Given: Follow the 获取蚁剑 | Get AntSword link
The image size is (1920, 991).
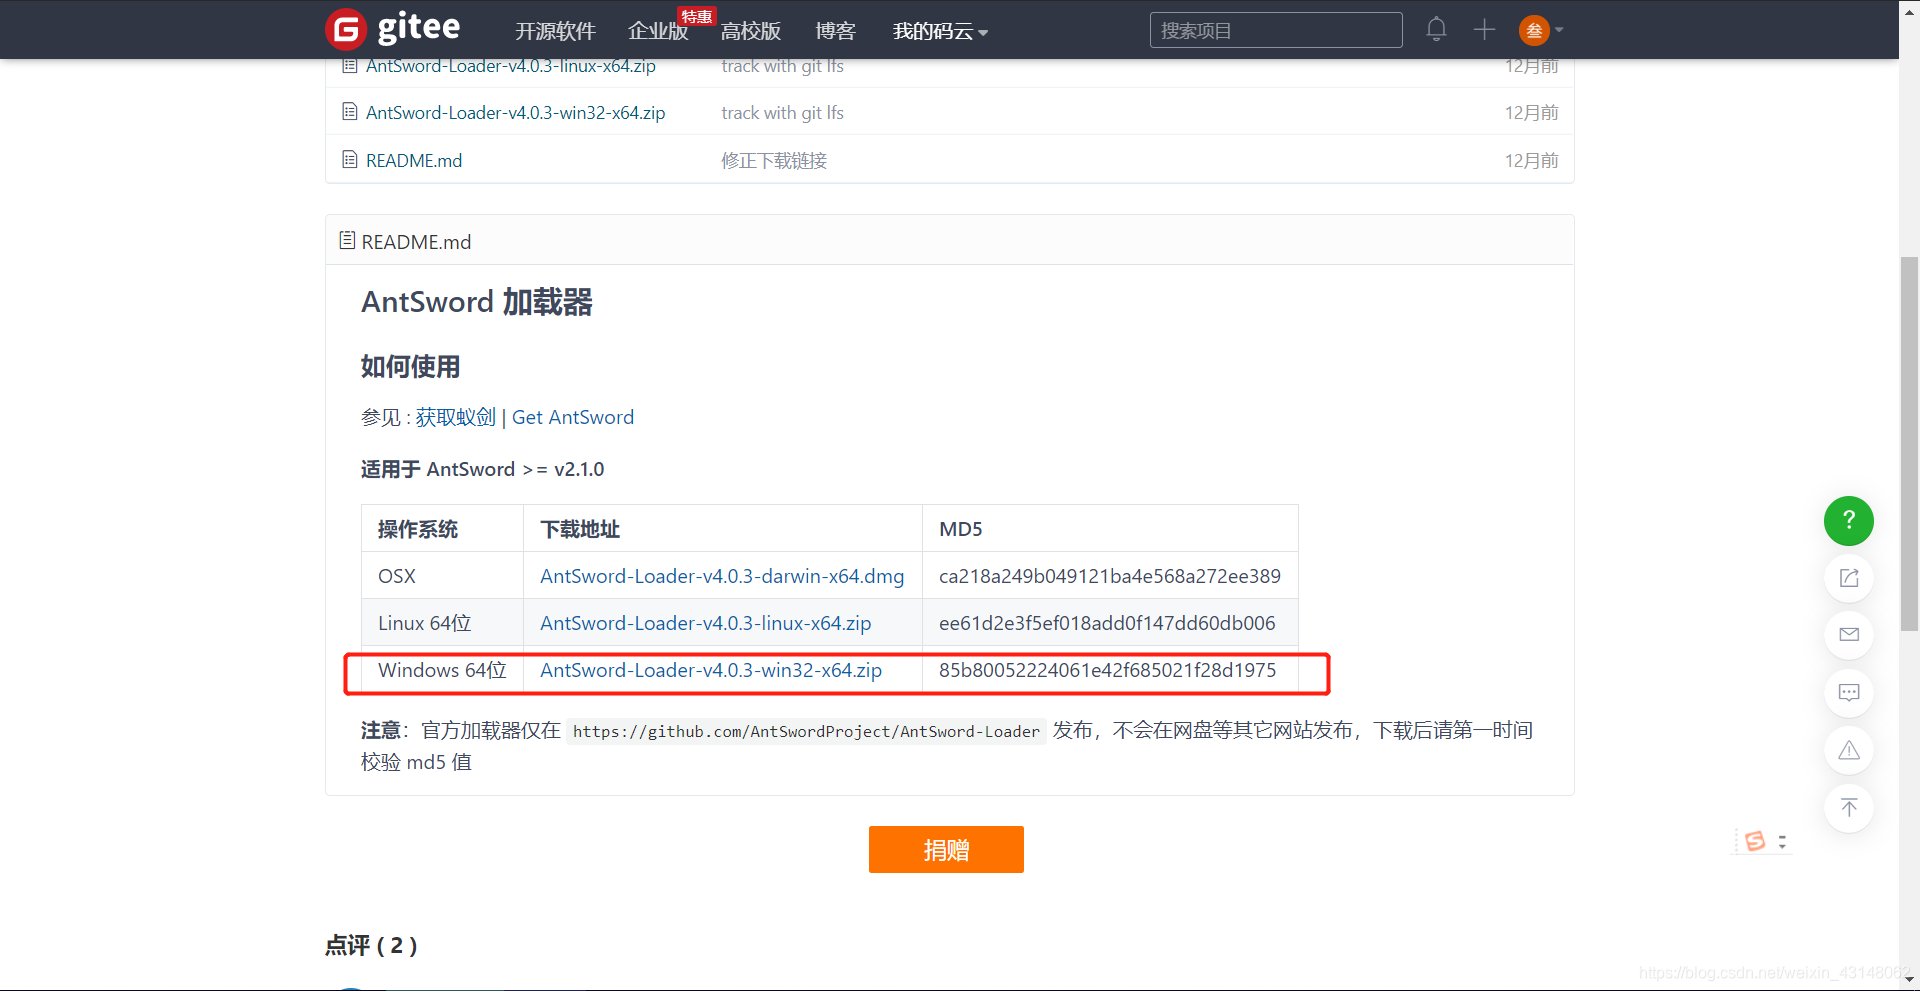Looking at the screenshot, I should (525, 417).
